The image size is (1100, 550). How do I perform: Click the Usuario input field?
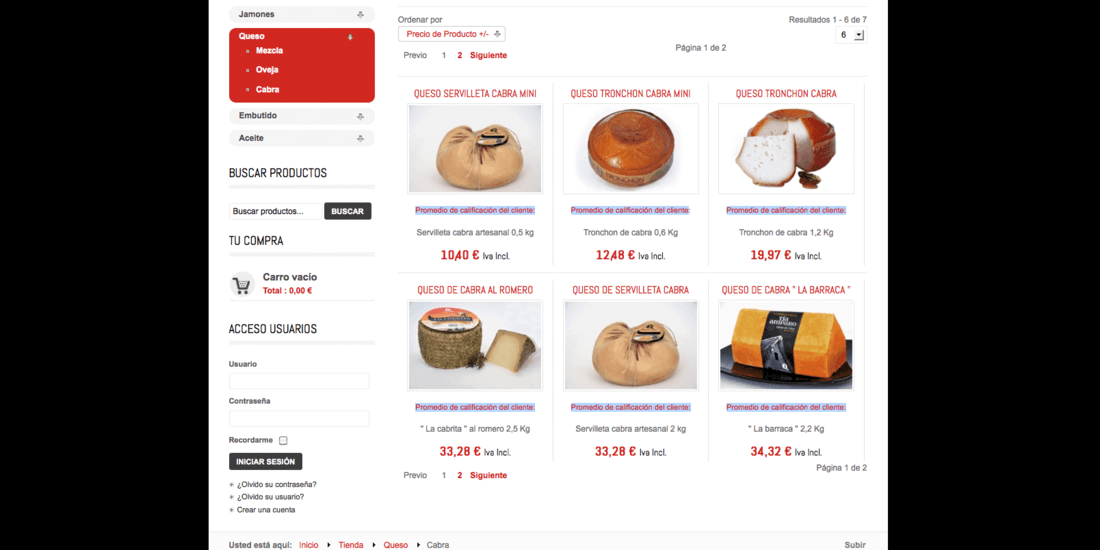299,381
